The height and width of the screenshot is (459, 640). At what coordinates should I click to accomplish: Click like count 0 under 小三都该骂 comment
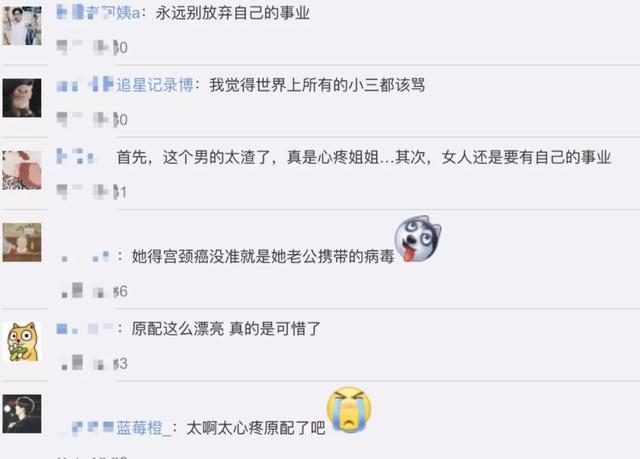click(x=121, y=120)
